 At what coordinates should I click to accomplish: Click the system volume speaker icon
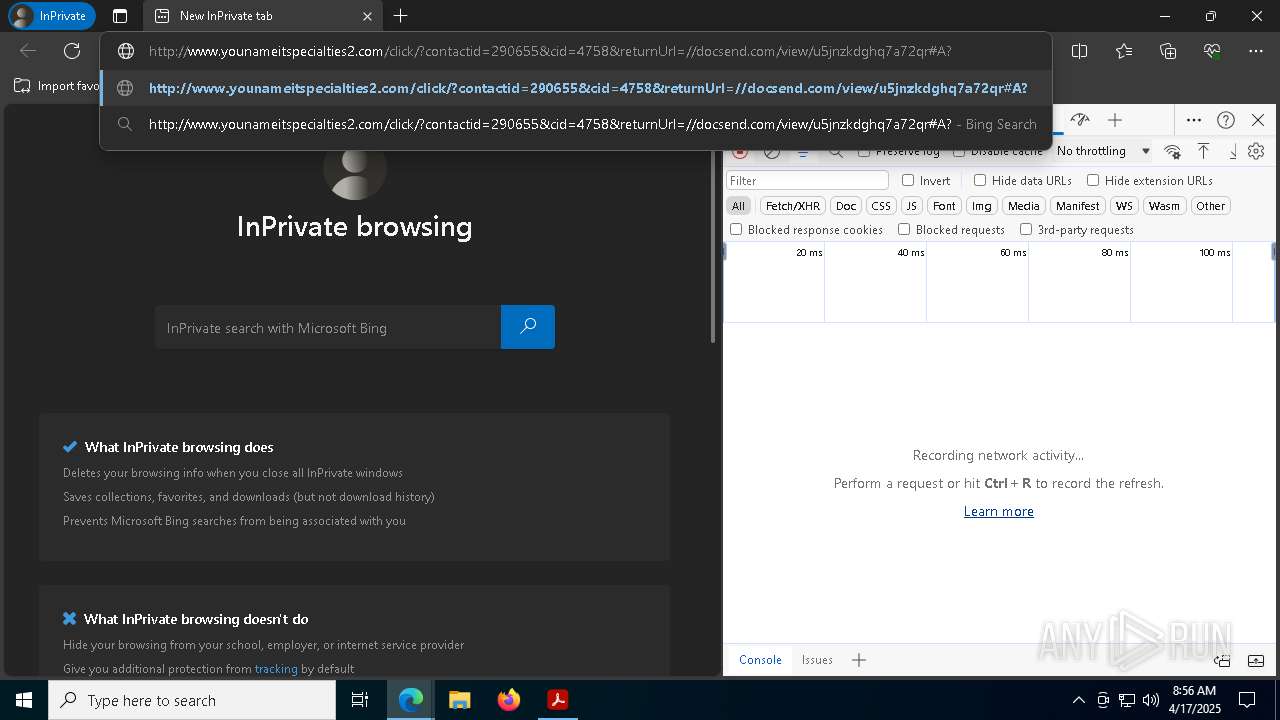1151,700
